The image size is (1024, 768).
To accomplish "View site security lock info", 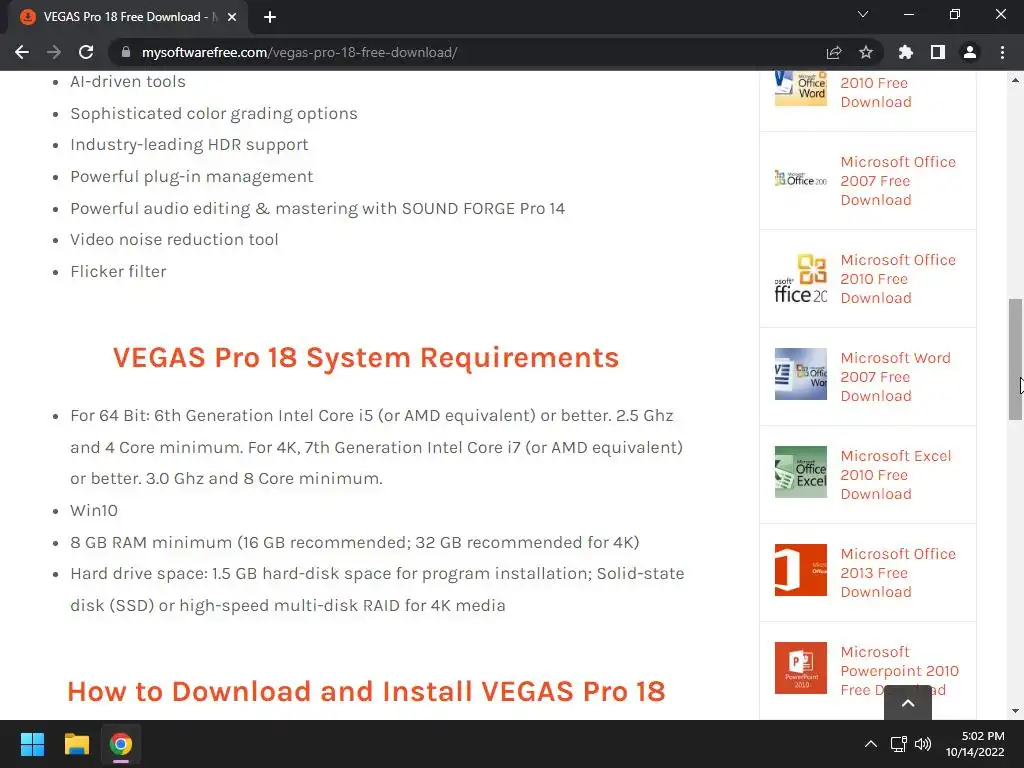I will click(126, 52).
